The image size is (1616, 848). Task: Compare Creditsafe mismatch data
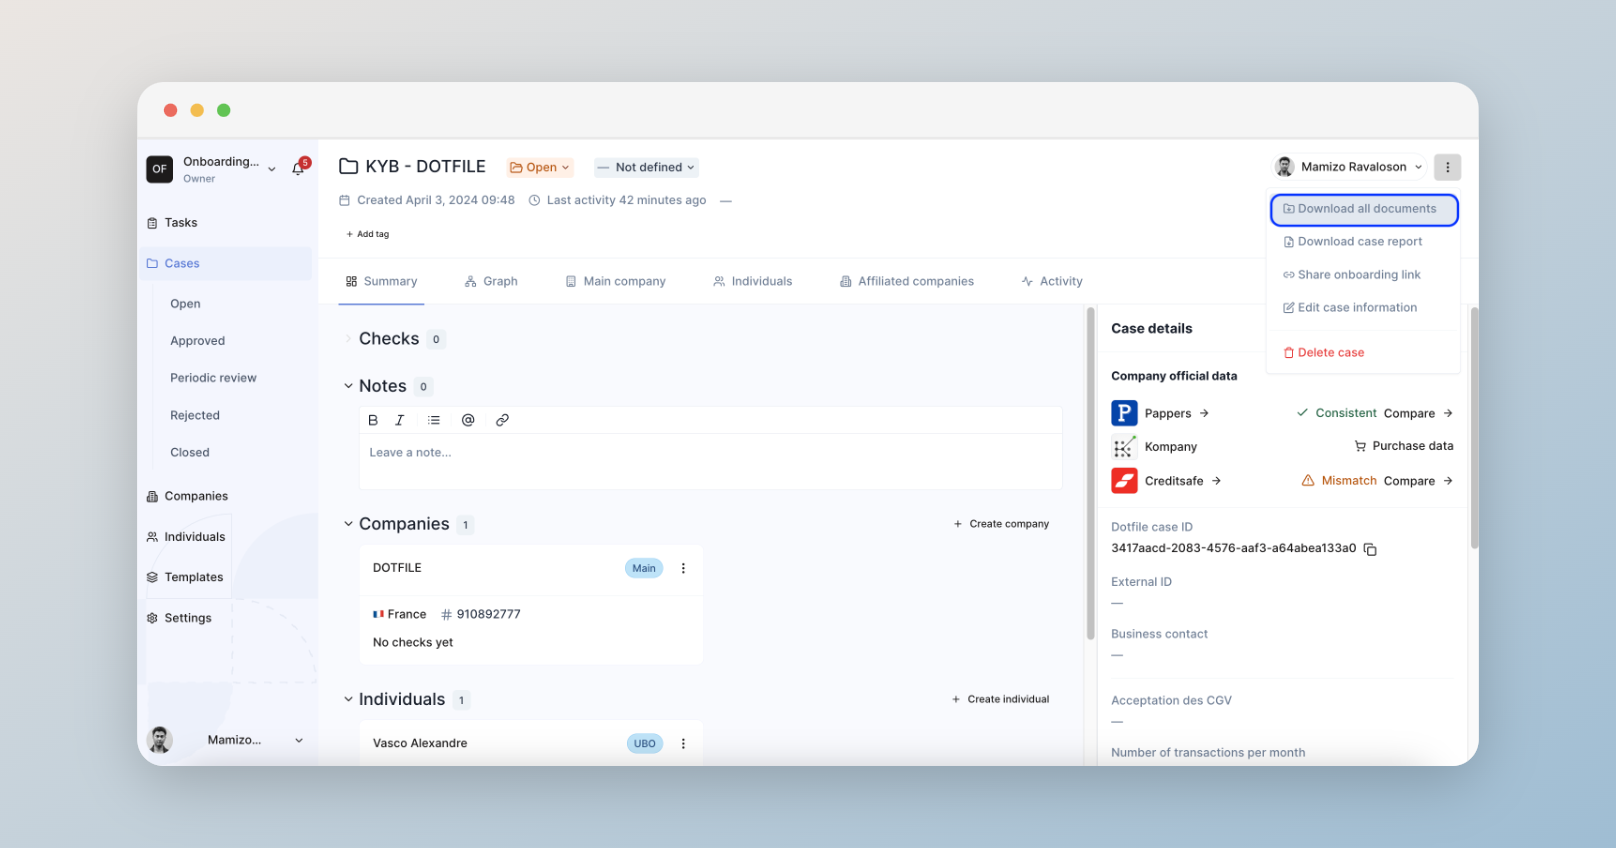tap(1418, 481)
